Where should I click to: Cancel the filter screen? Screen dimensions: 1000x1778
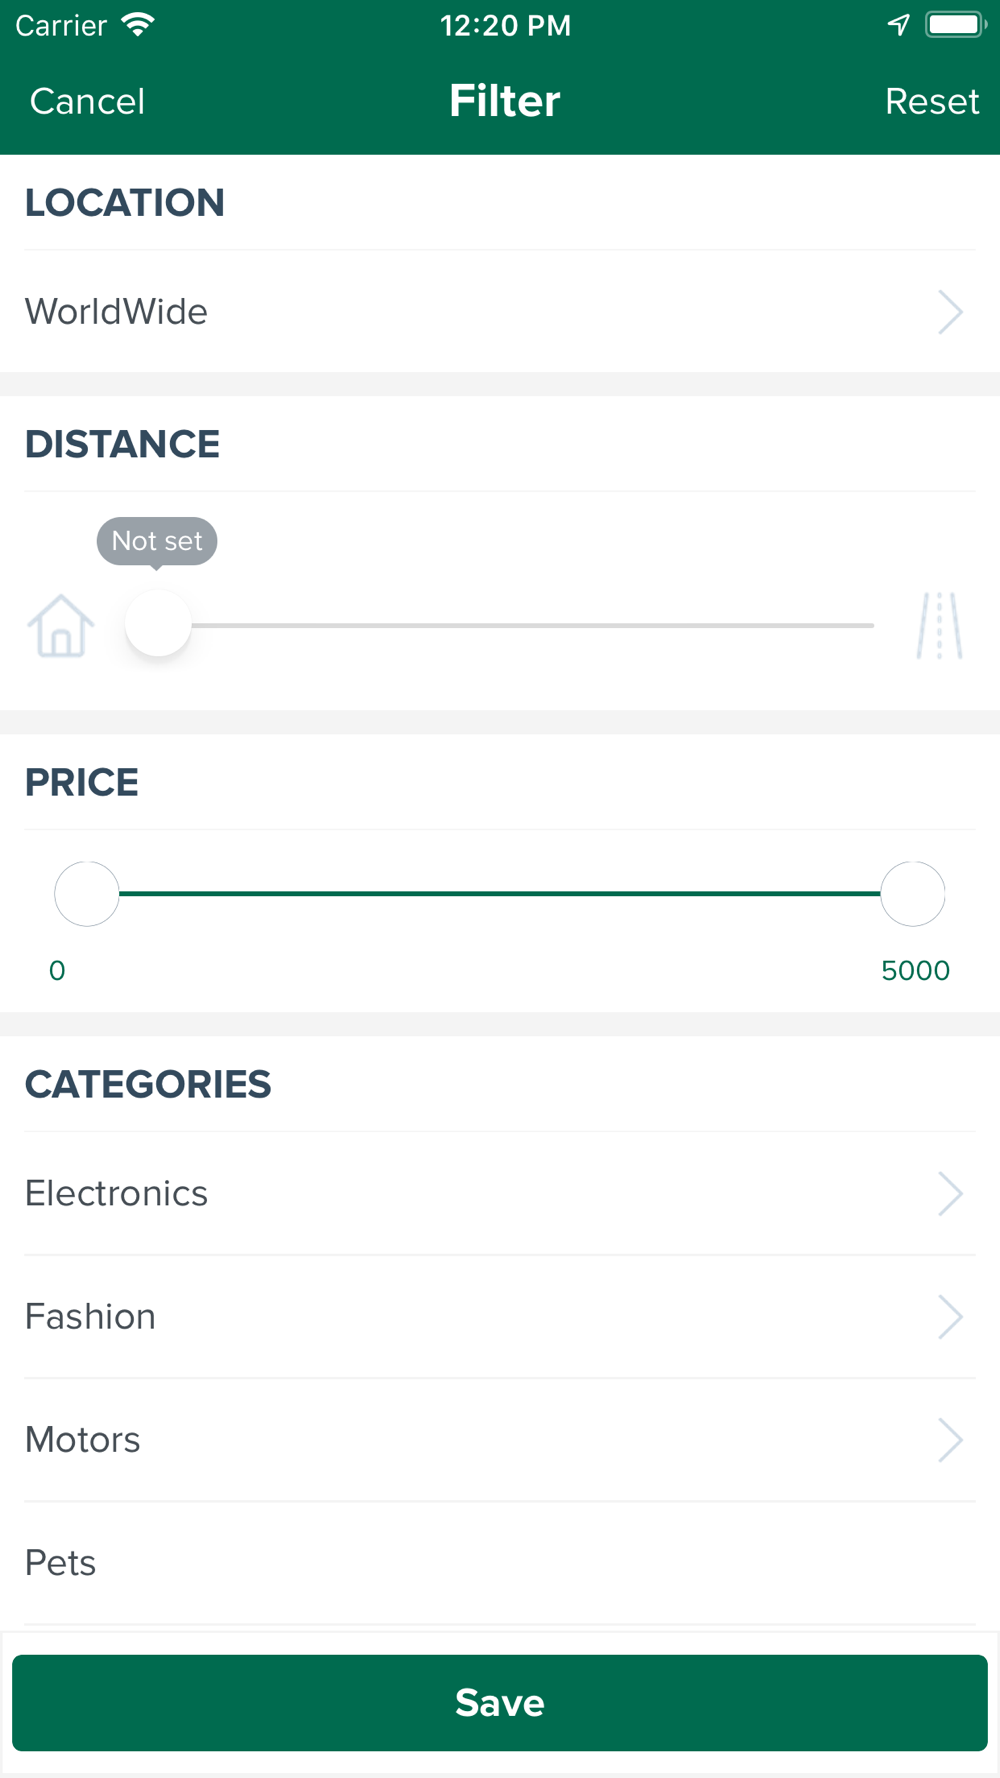[88, 101]
